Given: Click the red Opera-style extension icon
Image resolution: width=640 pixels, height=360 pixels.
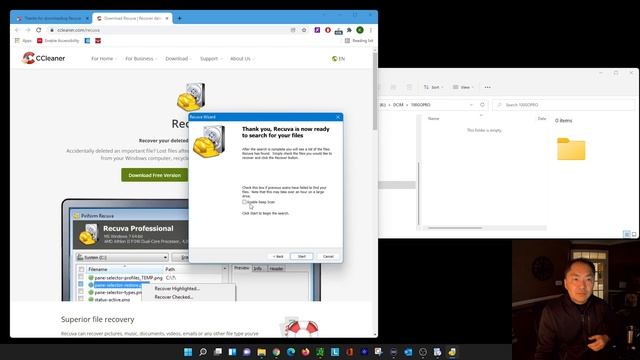Looking at the screenshot, I should 328,30.
